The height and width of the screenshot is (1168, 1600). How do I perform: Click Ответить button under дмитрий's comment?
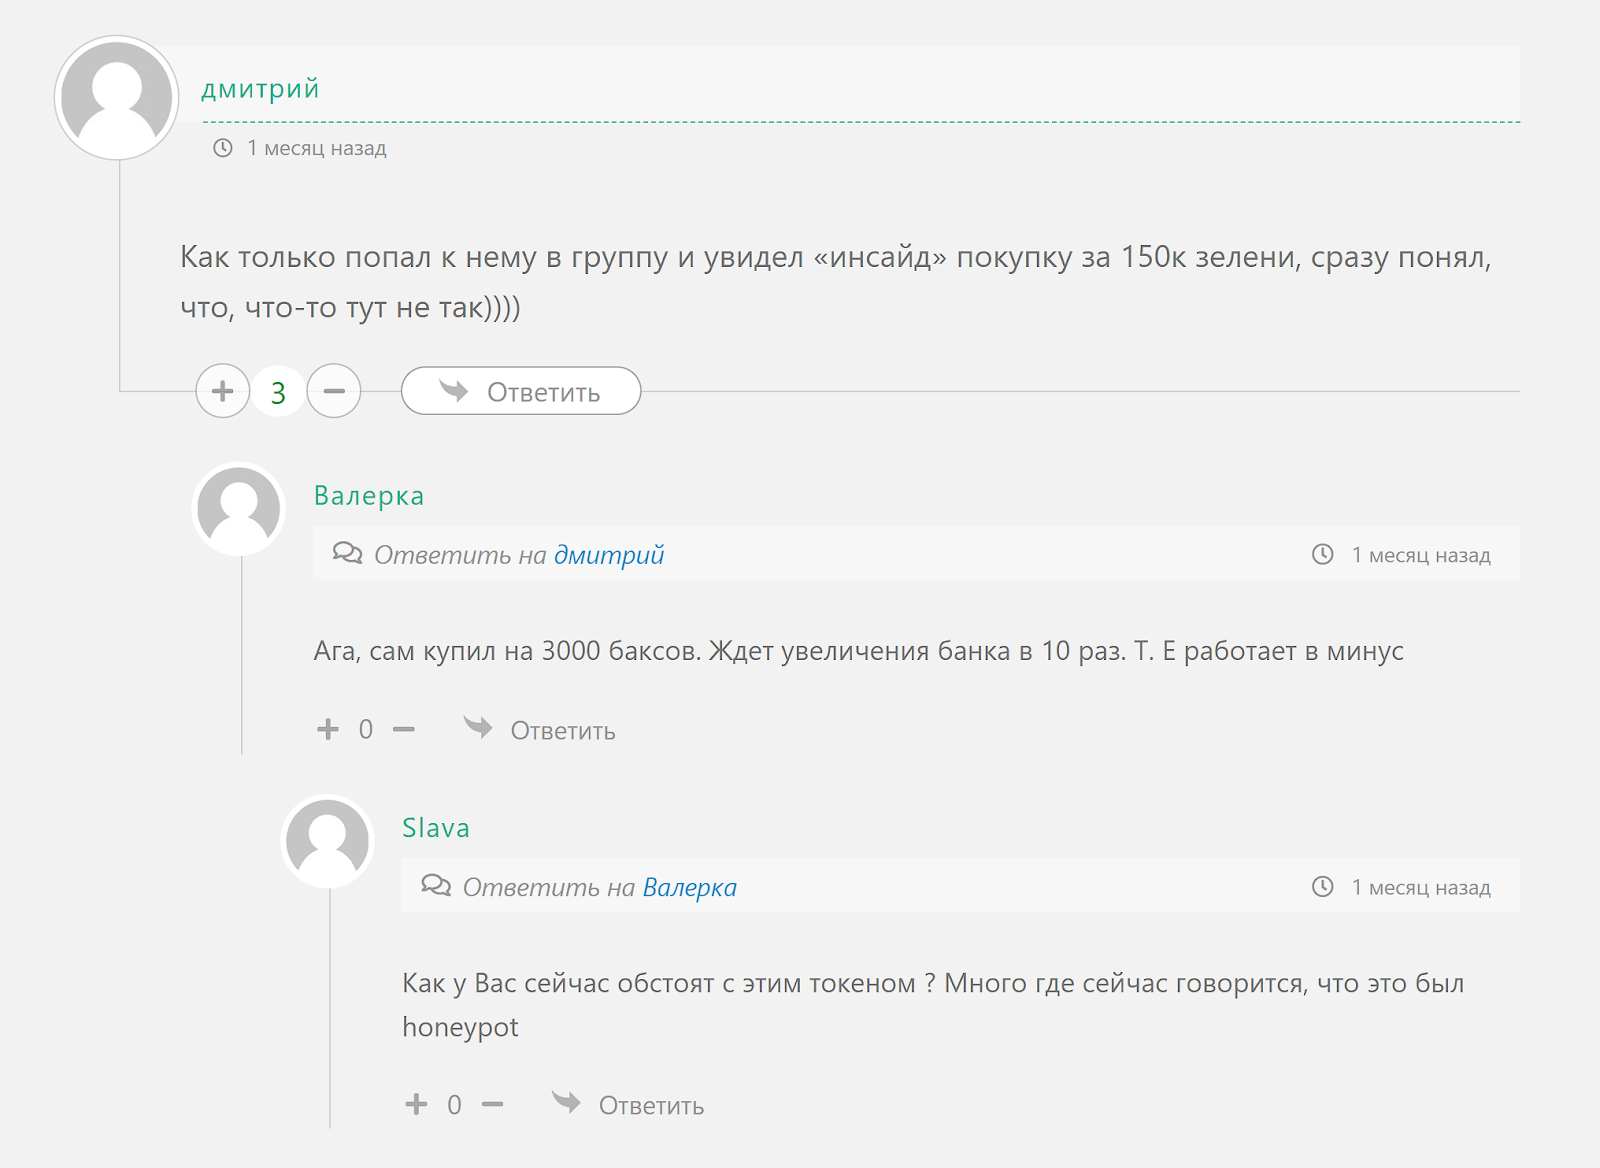point(521,391)
